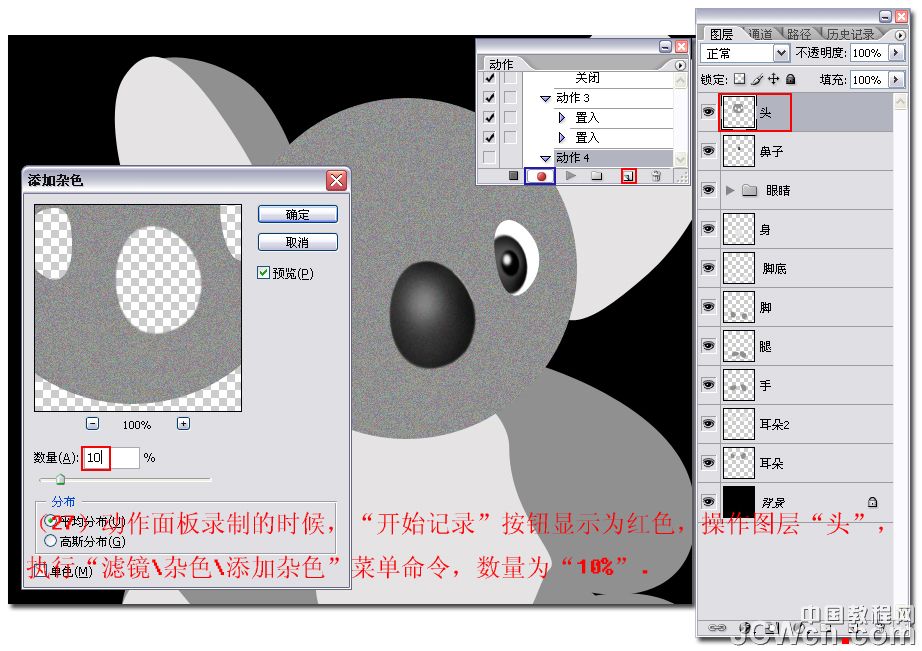The image size is (922, 651).
Task: Hide the 眼睛 layer group
Action: 708,189
